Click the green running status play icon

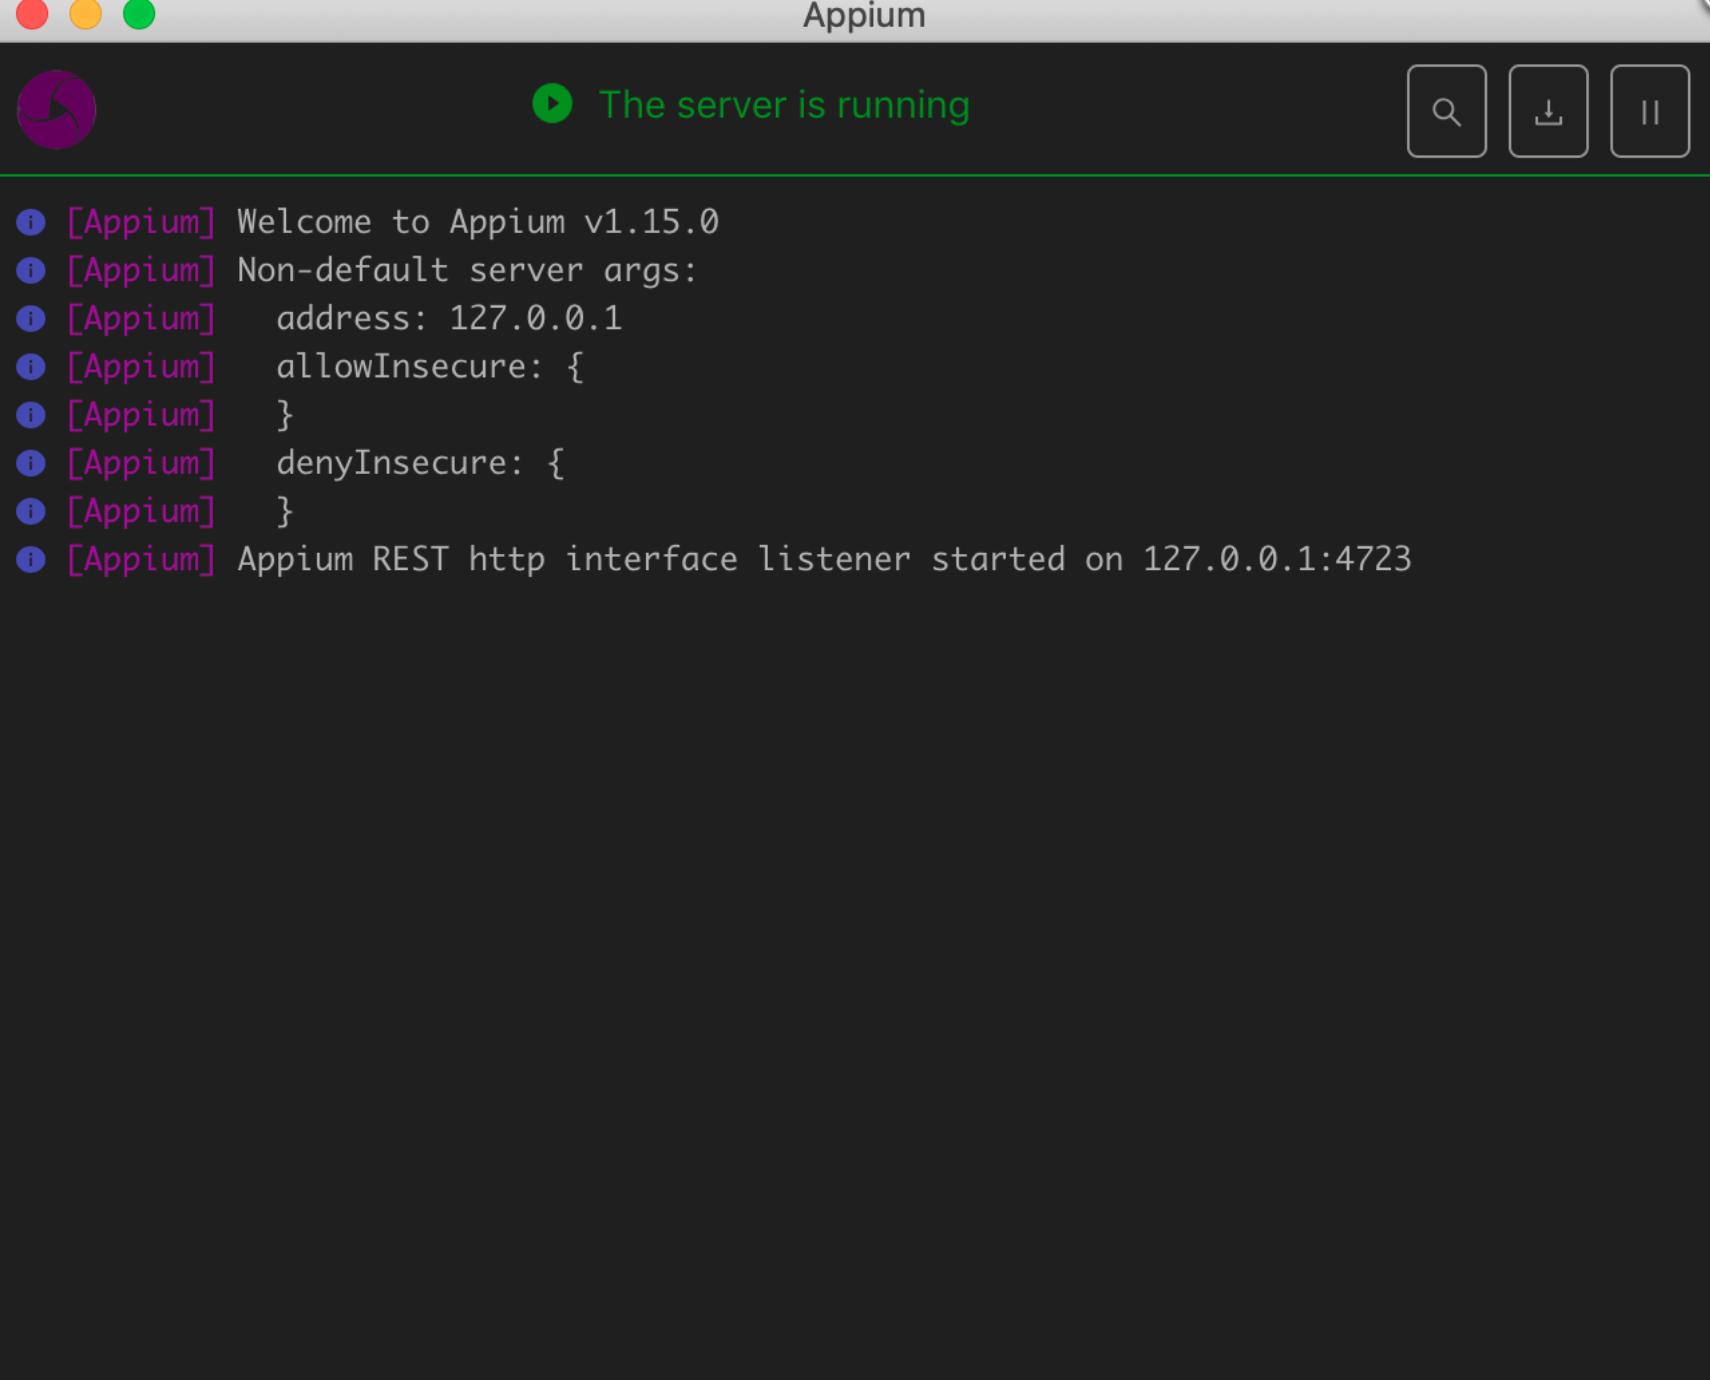(552, 104)
